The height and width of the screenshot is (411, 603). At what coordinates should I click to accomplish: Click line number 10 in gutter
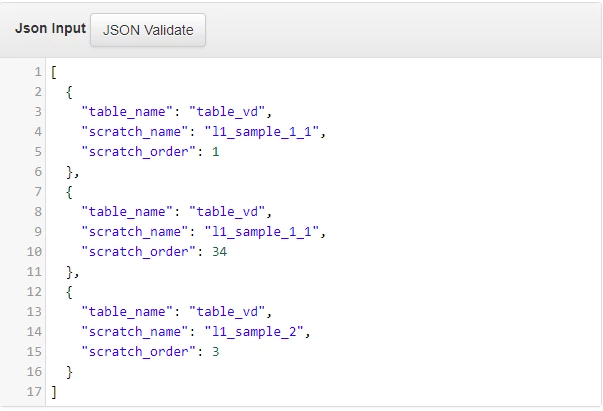coord(34,252)
